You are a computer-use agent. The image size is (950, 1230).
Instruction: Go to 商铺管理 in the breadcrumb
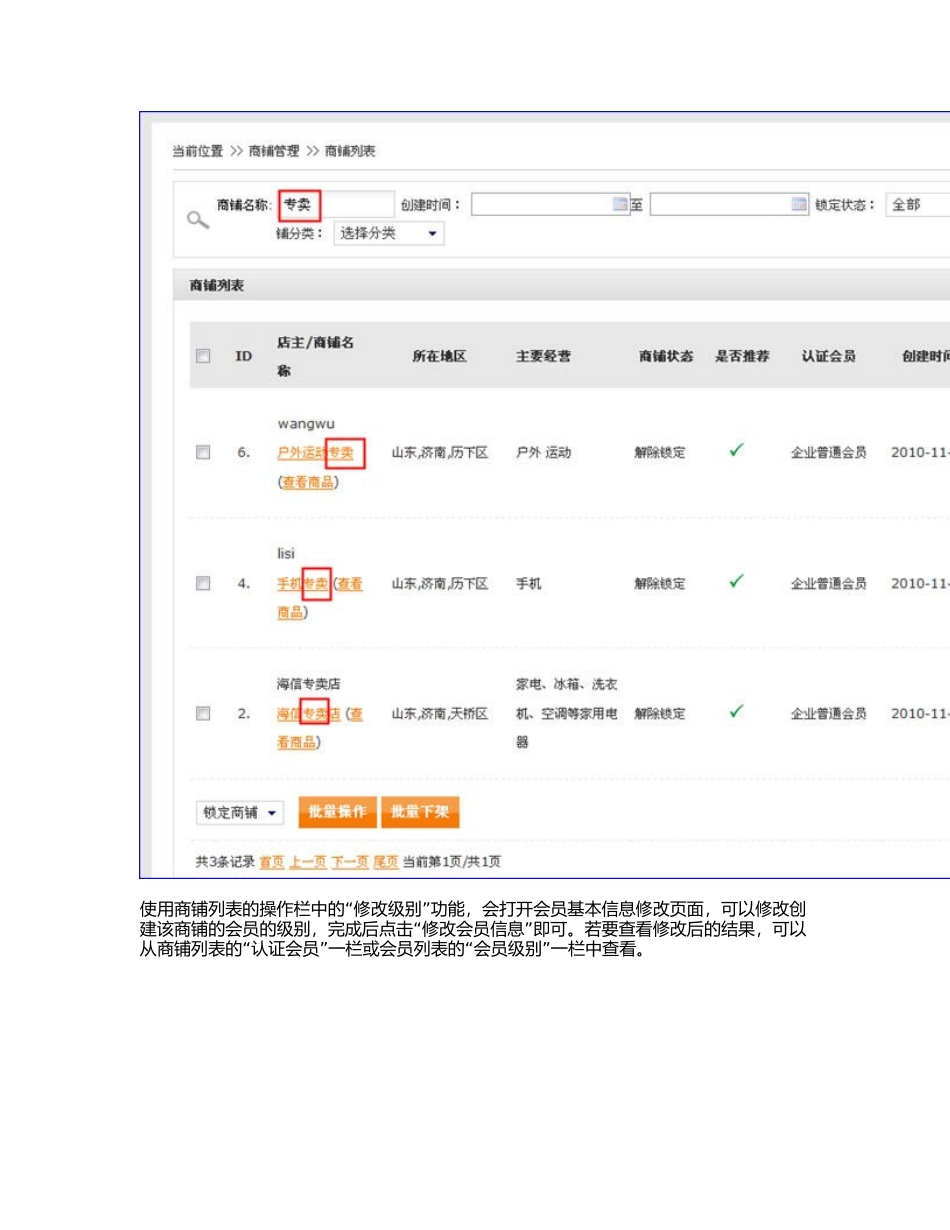(273, 151)
